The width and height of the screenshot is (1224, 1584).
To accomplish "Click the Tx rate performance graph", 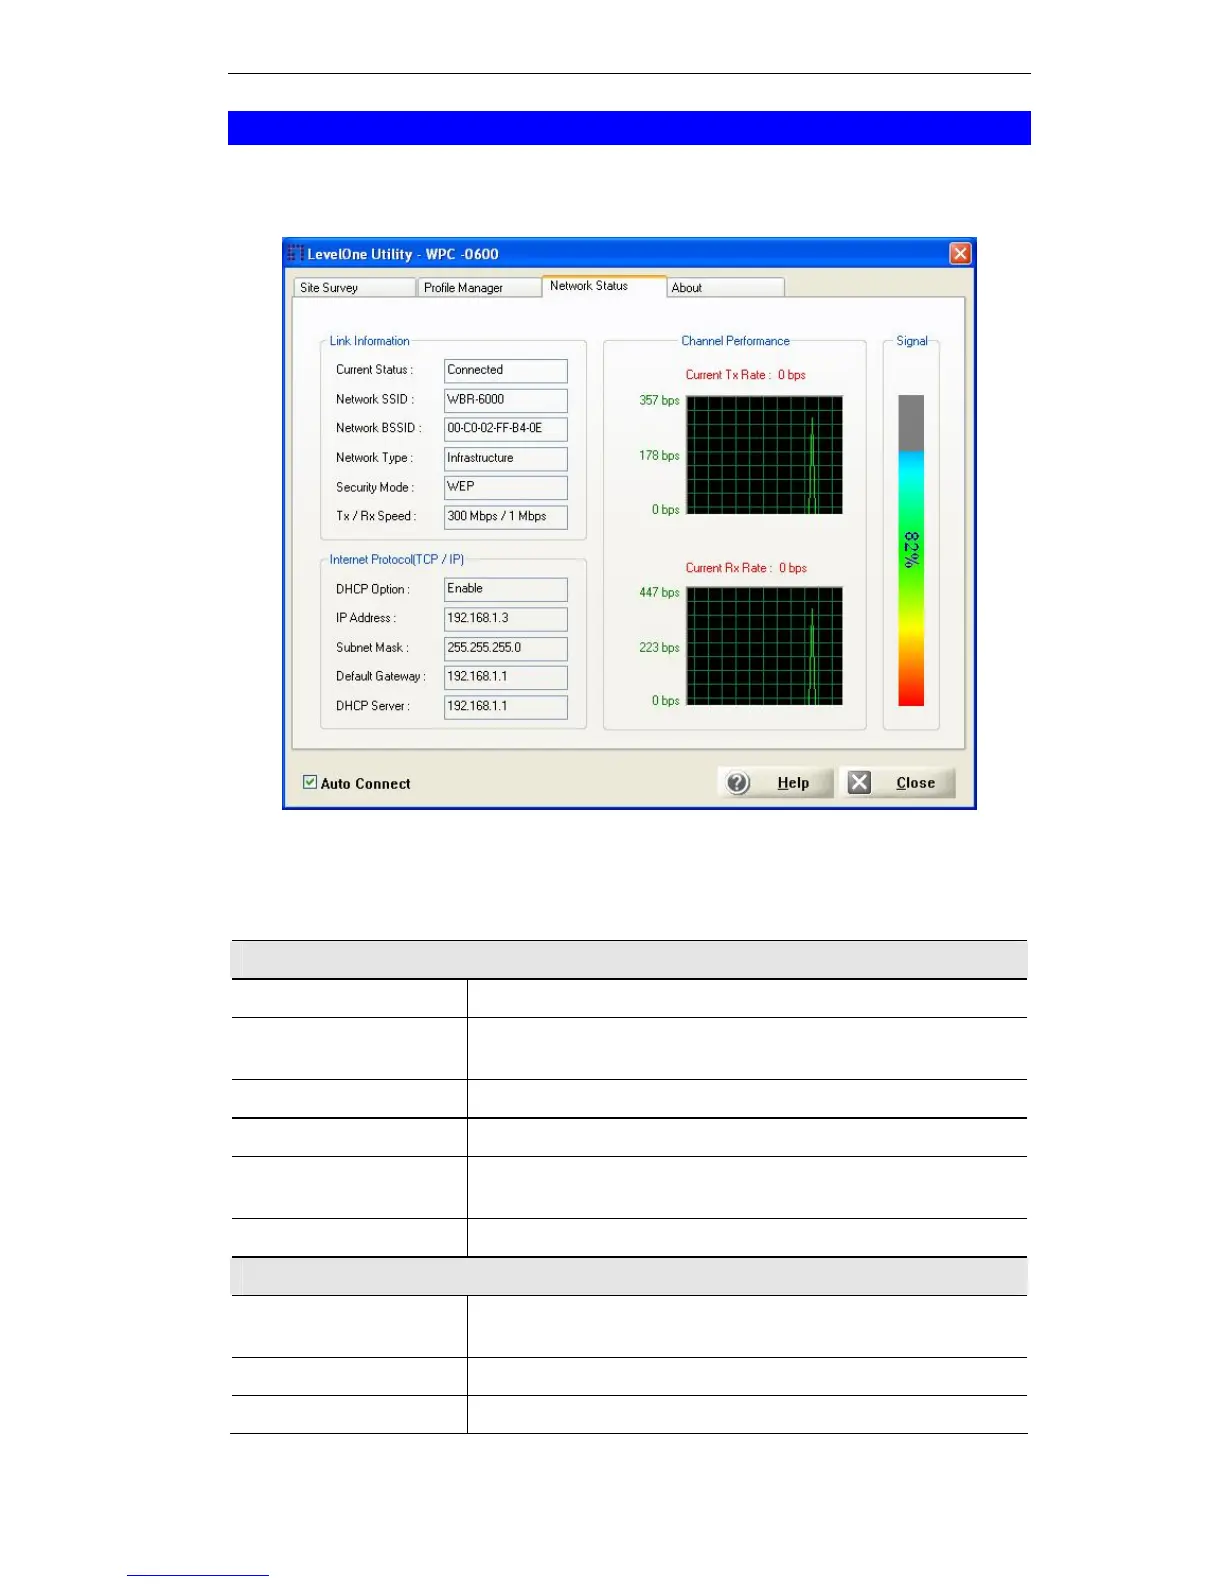I will tap(765, 455).
